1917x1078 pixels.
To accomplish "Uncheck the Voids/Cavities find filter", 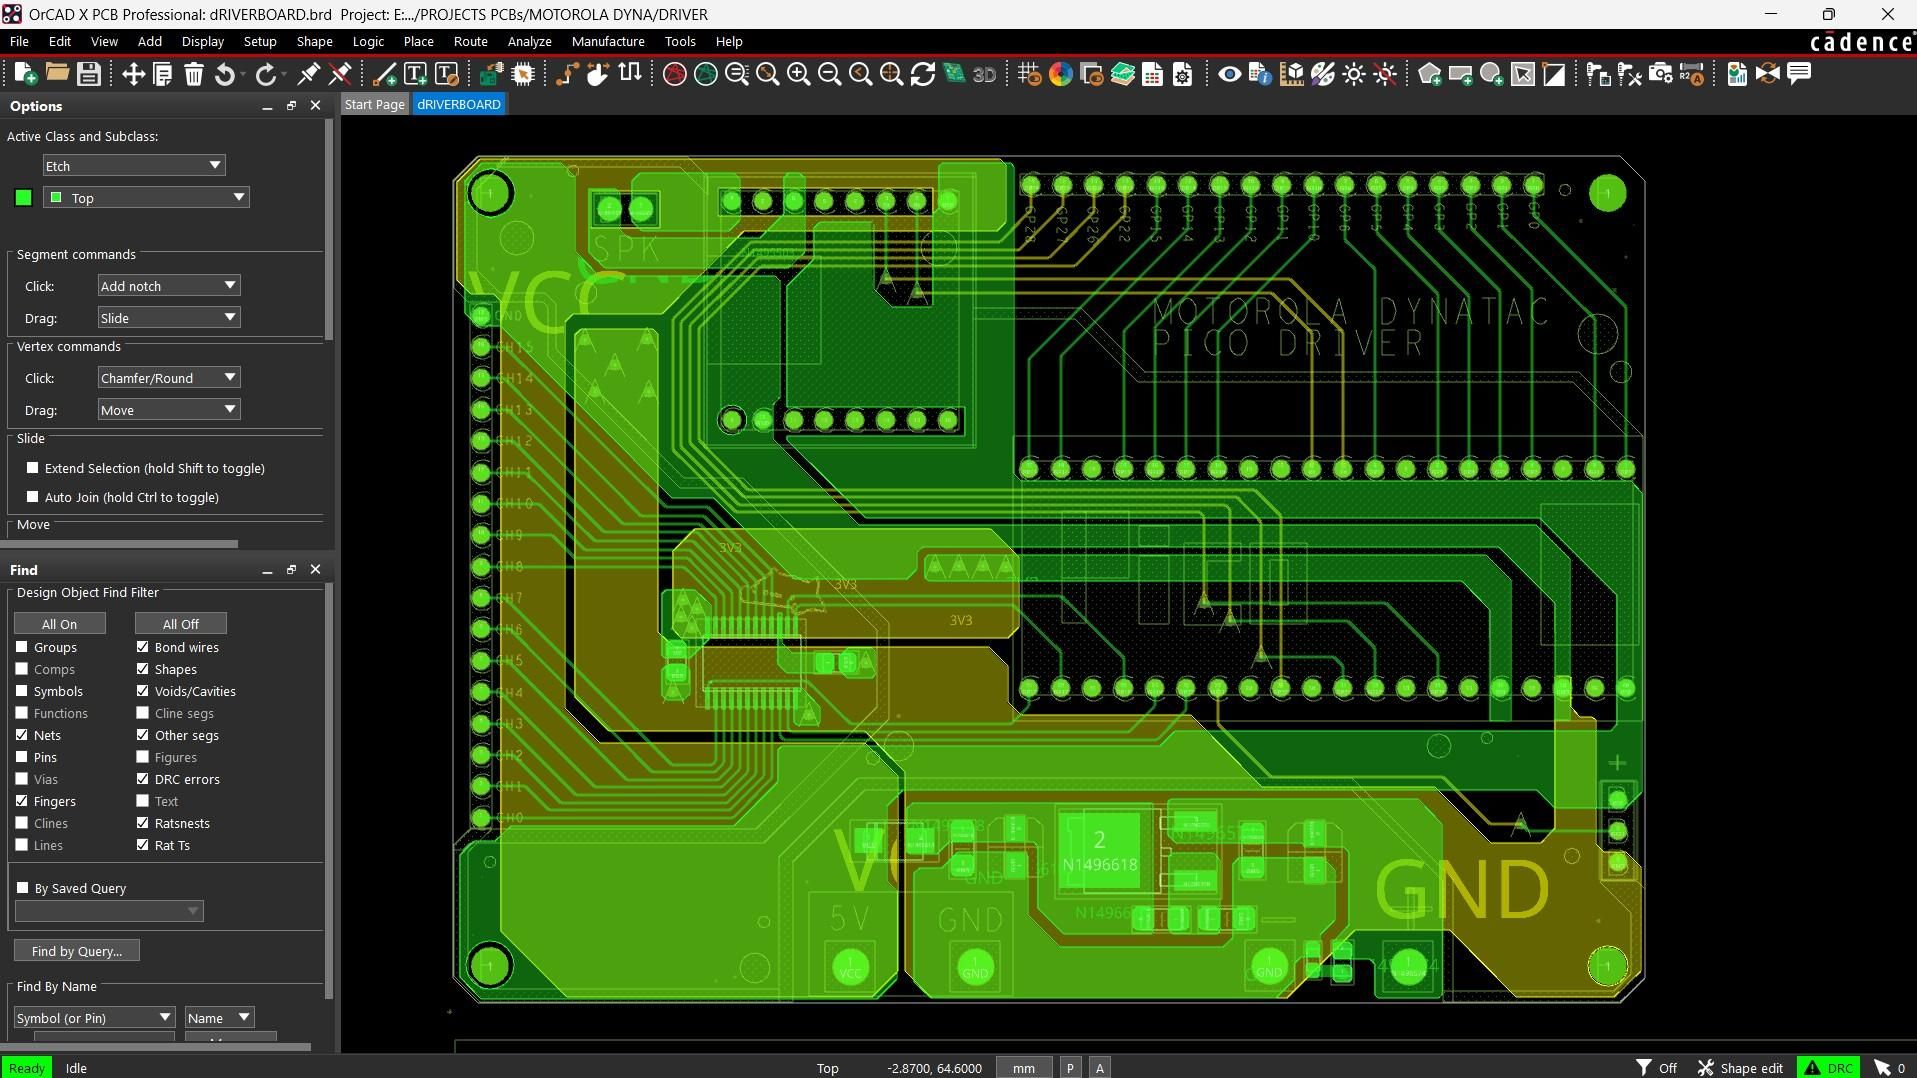I will (x=143, y=691).
